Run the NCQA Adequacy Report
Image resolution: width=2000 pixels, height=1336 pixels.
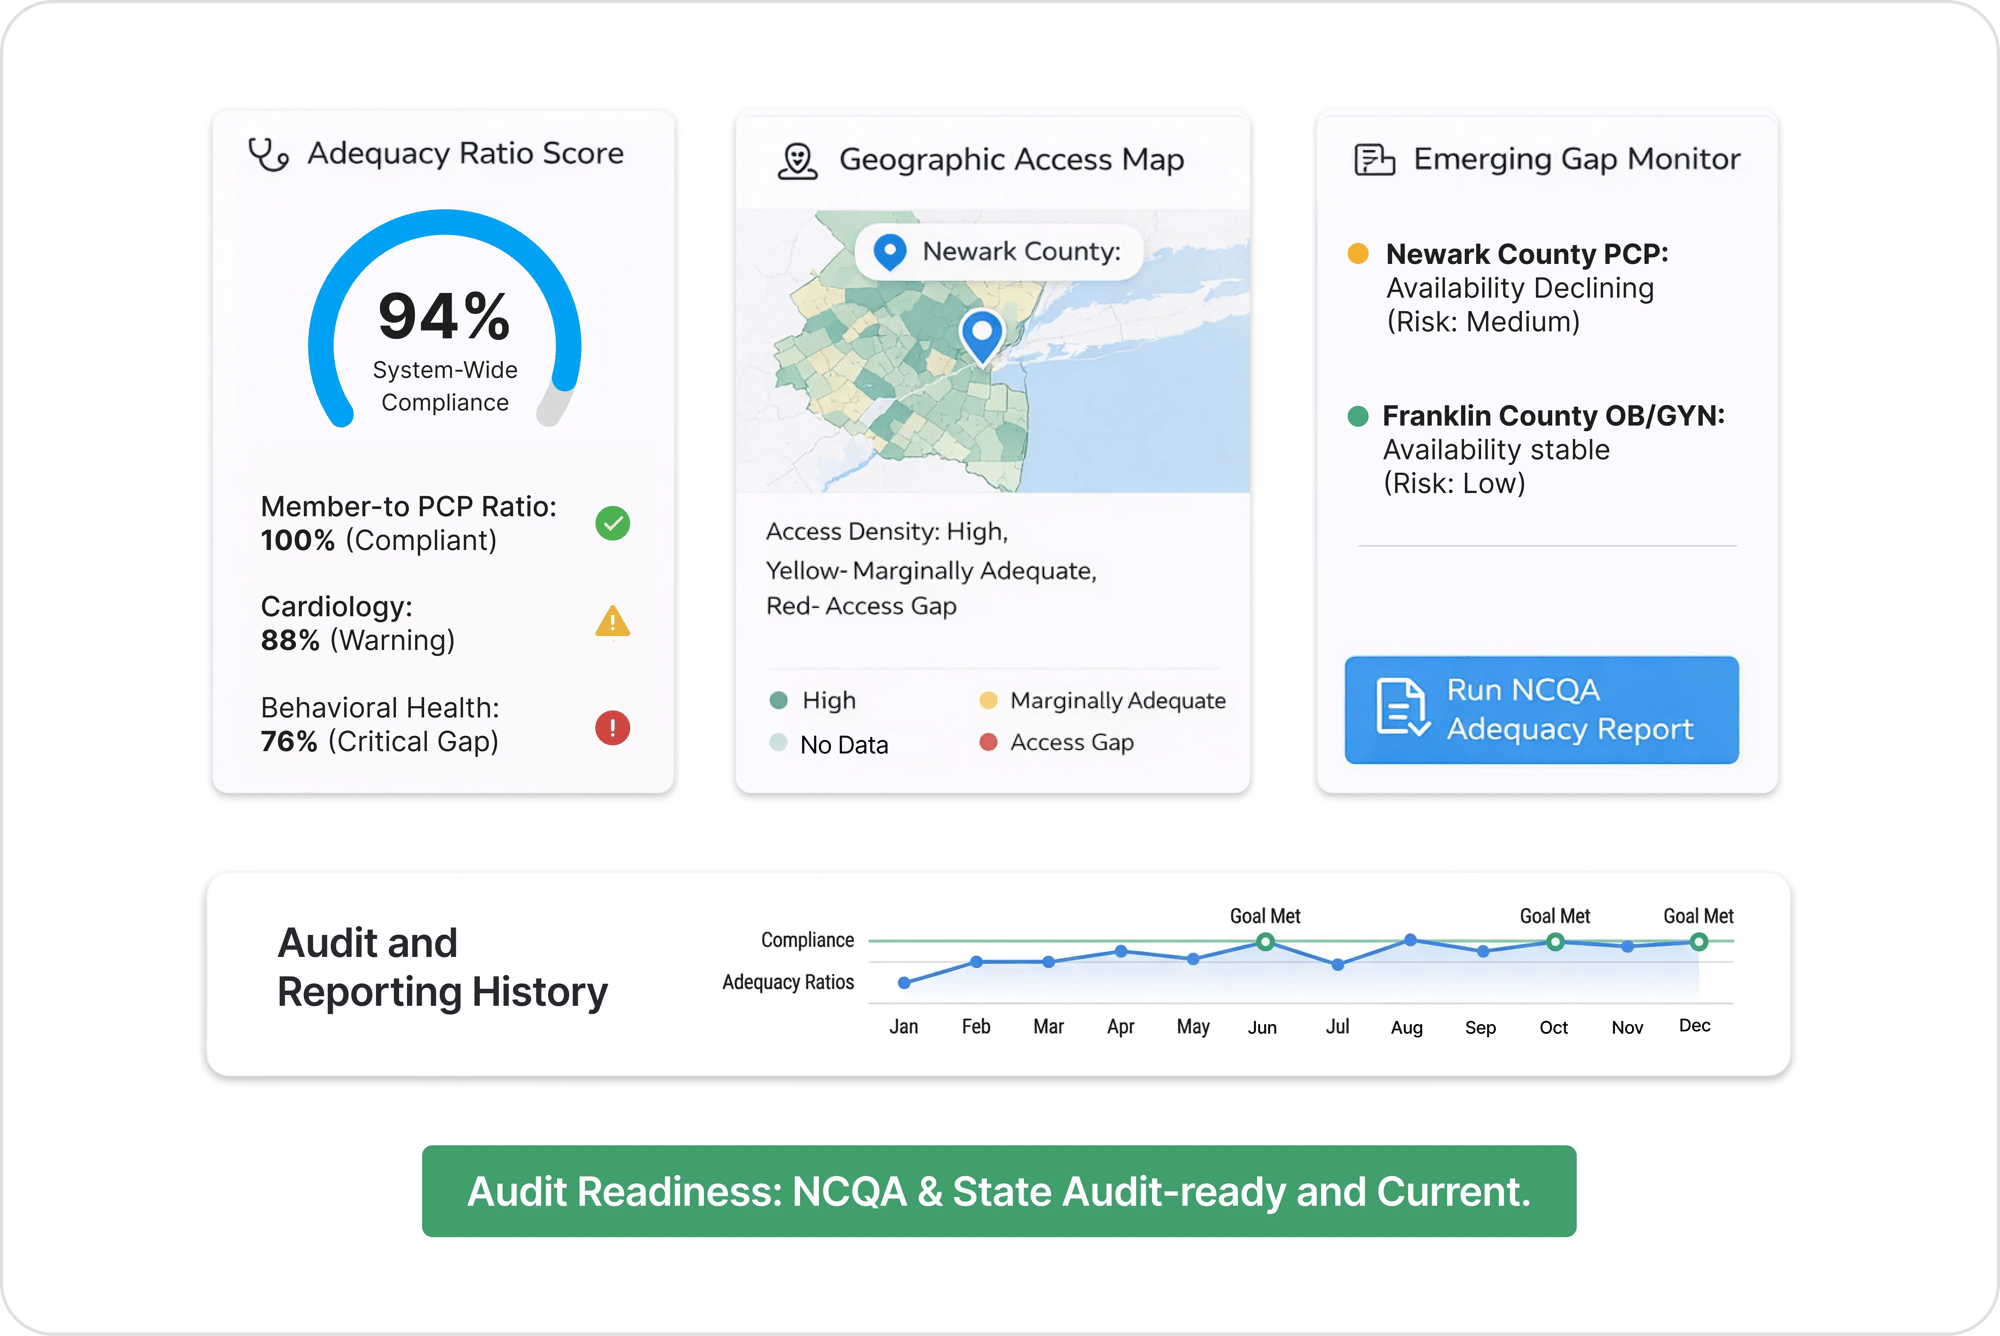[x=1541, y=710]
